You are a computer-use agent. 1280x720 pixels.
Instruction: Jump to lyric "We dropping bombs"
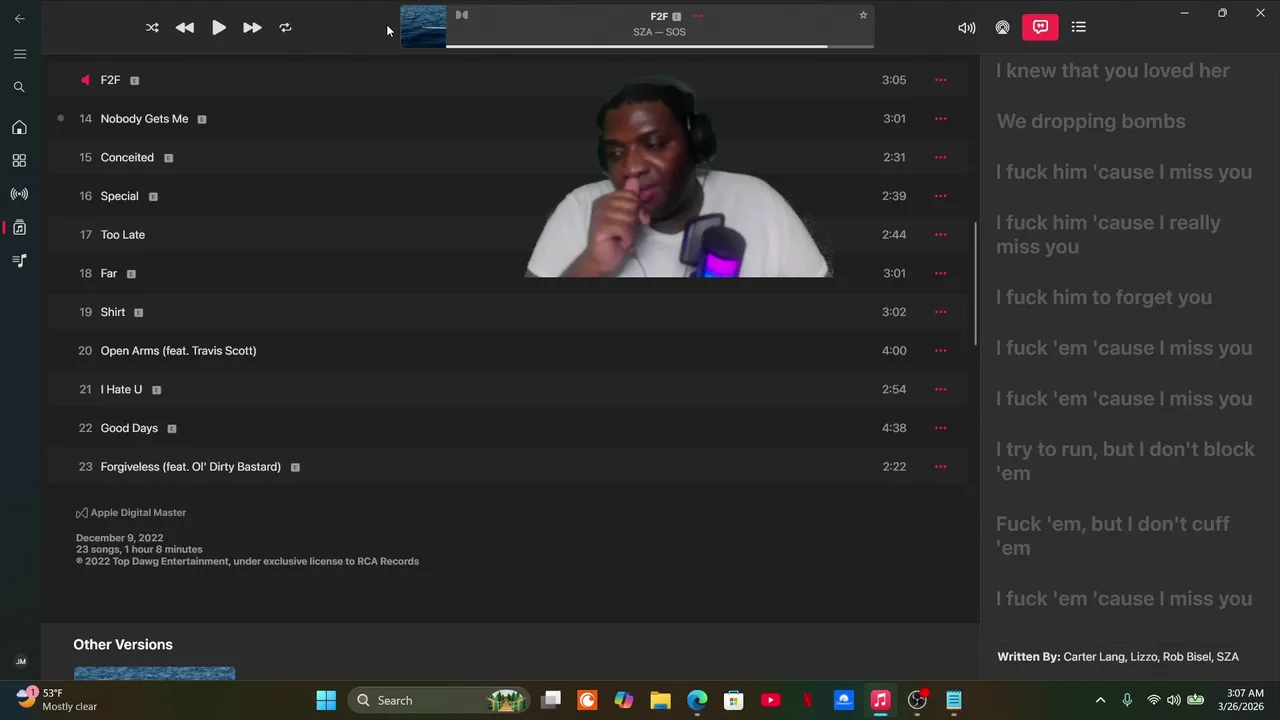tap(1091, 121)
